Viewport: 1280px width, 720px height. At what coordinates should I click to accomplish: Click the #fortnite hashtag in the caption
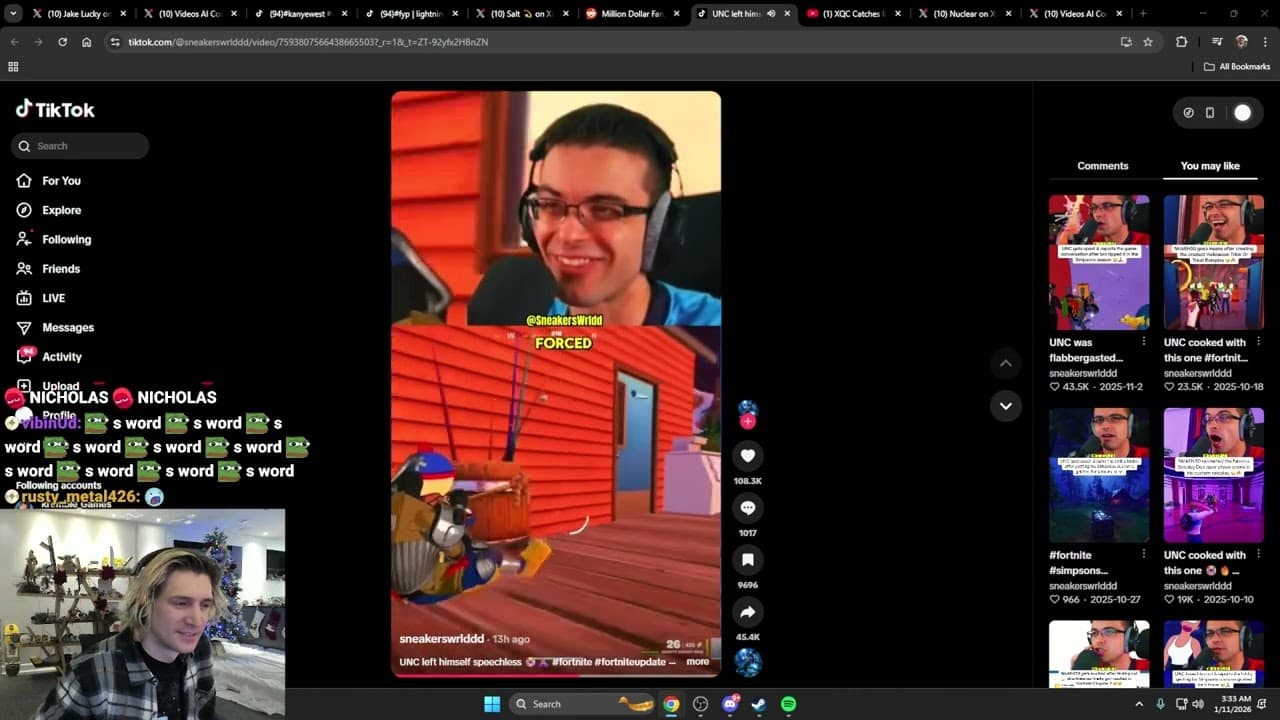[572, 662]
